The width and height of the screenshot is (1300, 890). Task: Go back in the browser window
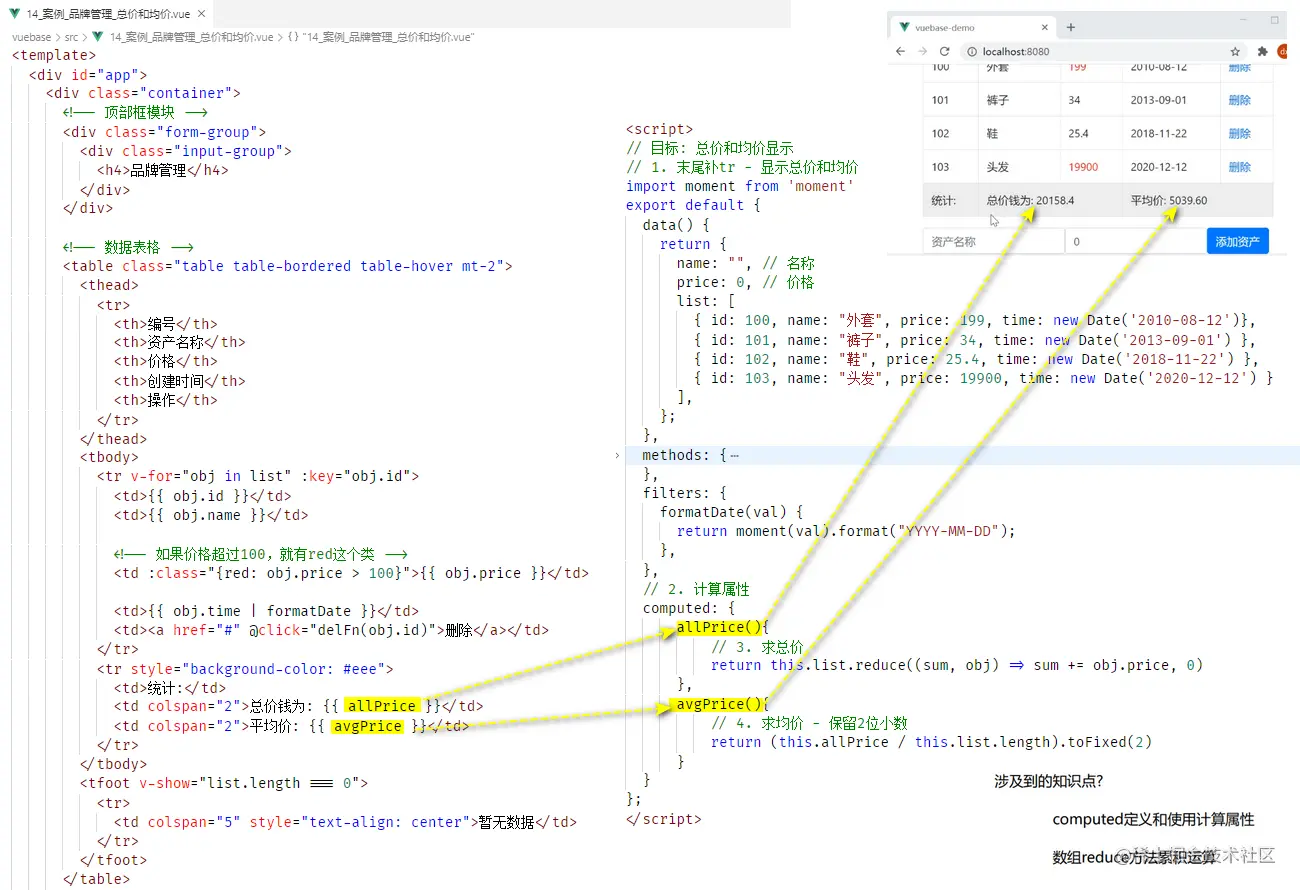[900, 51]
